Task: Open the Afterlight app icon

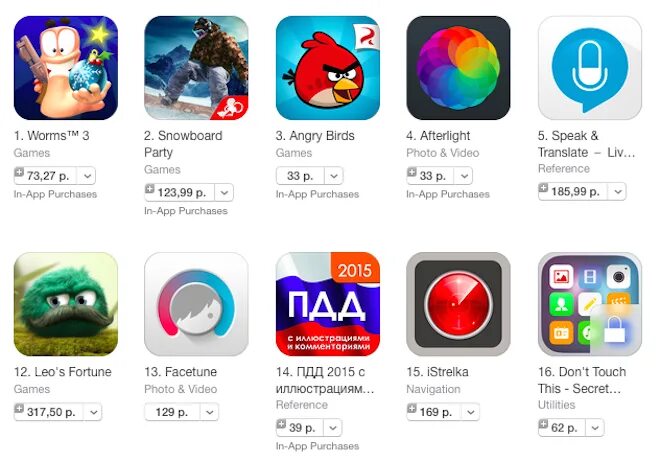Action: pyautogui.click(x=458, y=68)
